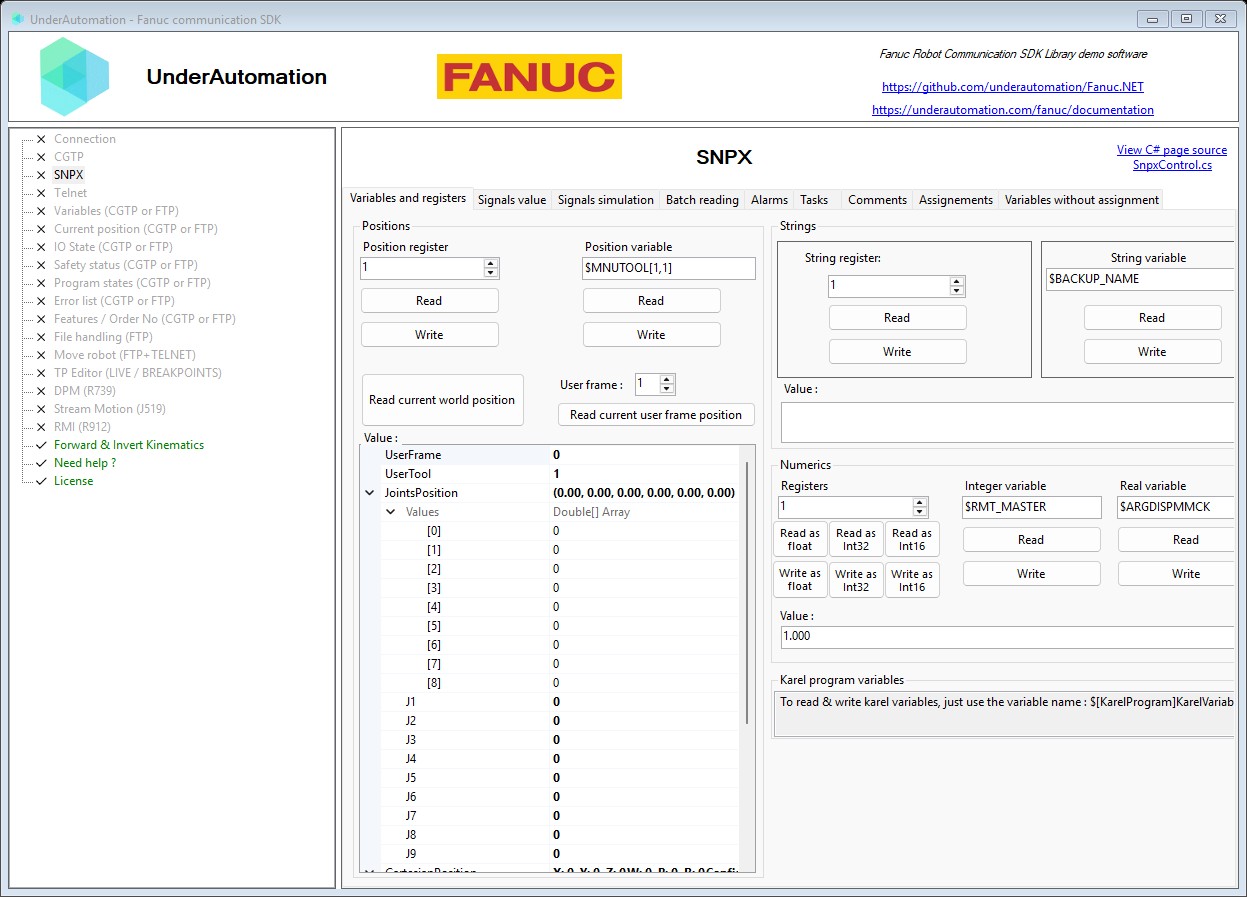The height and width of the screenshot is (897, 1247).
Task: Click the X icon beside File handling (FTP)
Action: (41, 337)
